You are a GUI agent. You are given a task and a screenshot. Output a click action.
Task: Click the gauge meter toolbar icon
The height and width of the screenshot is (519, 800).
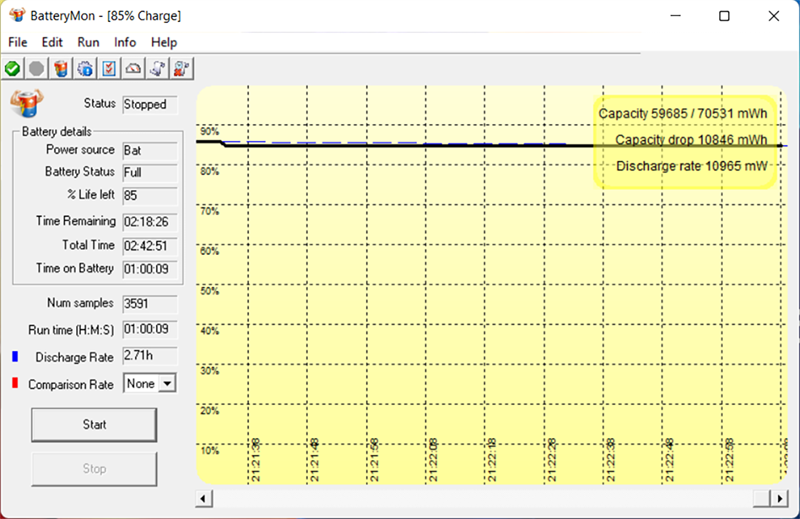point(133,68)
